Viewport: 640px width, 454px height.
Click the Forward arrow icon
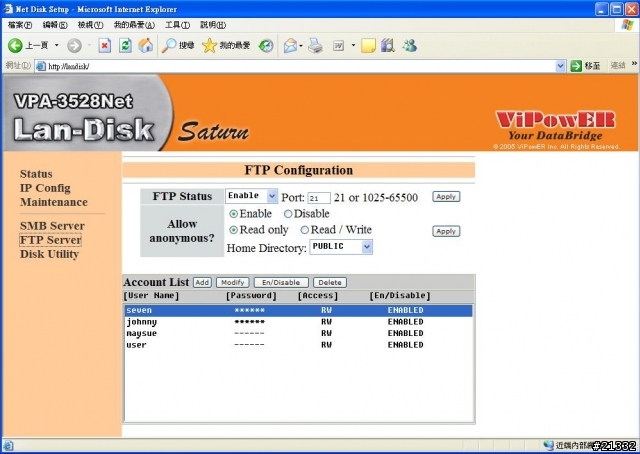(74, 45)
